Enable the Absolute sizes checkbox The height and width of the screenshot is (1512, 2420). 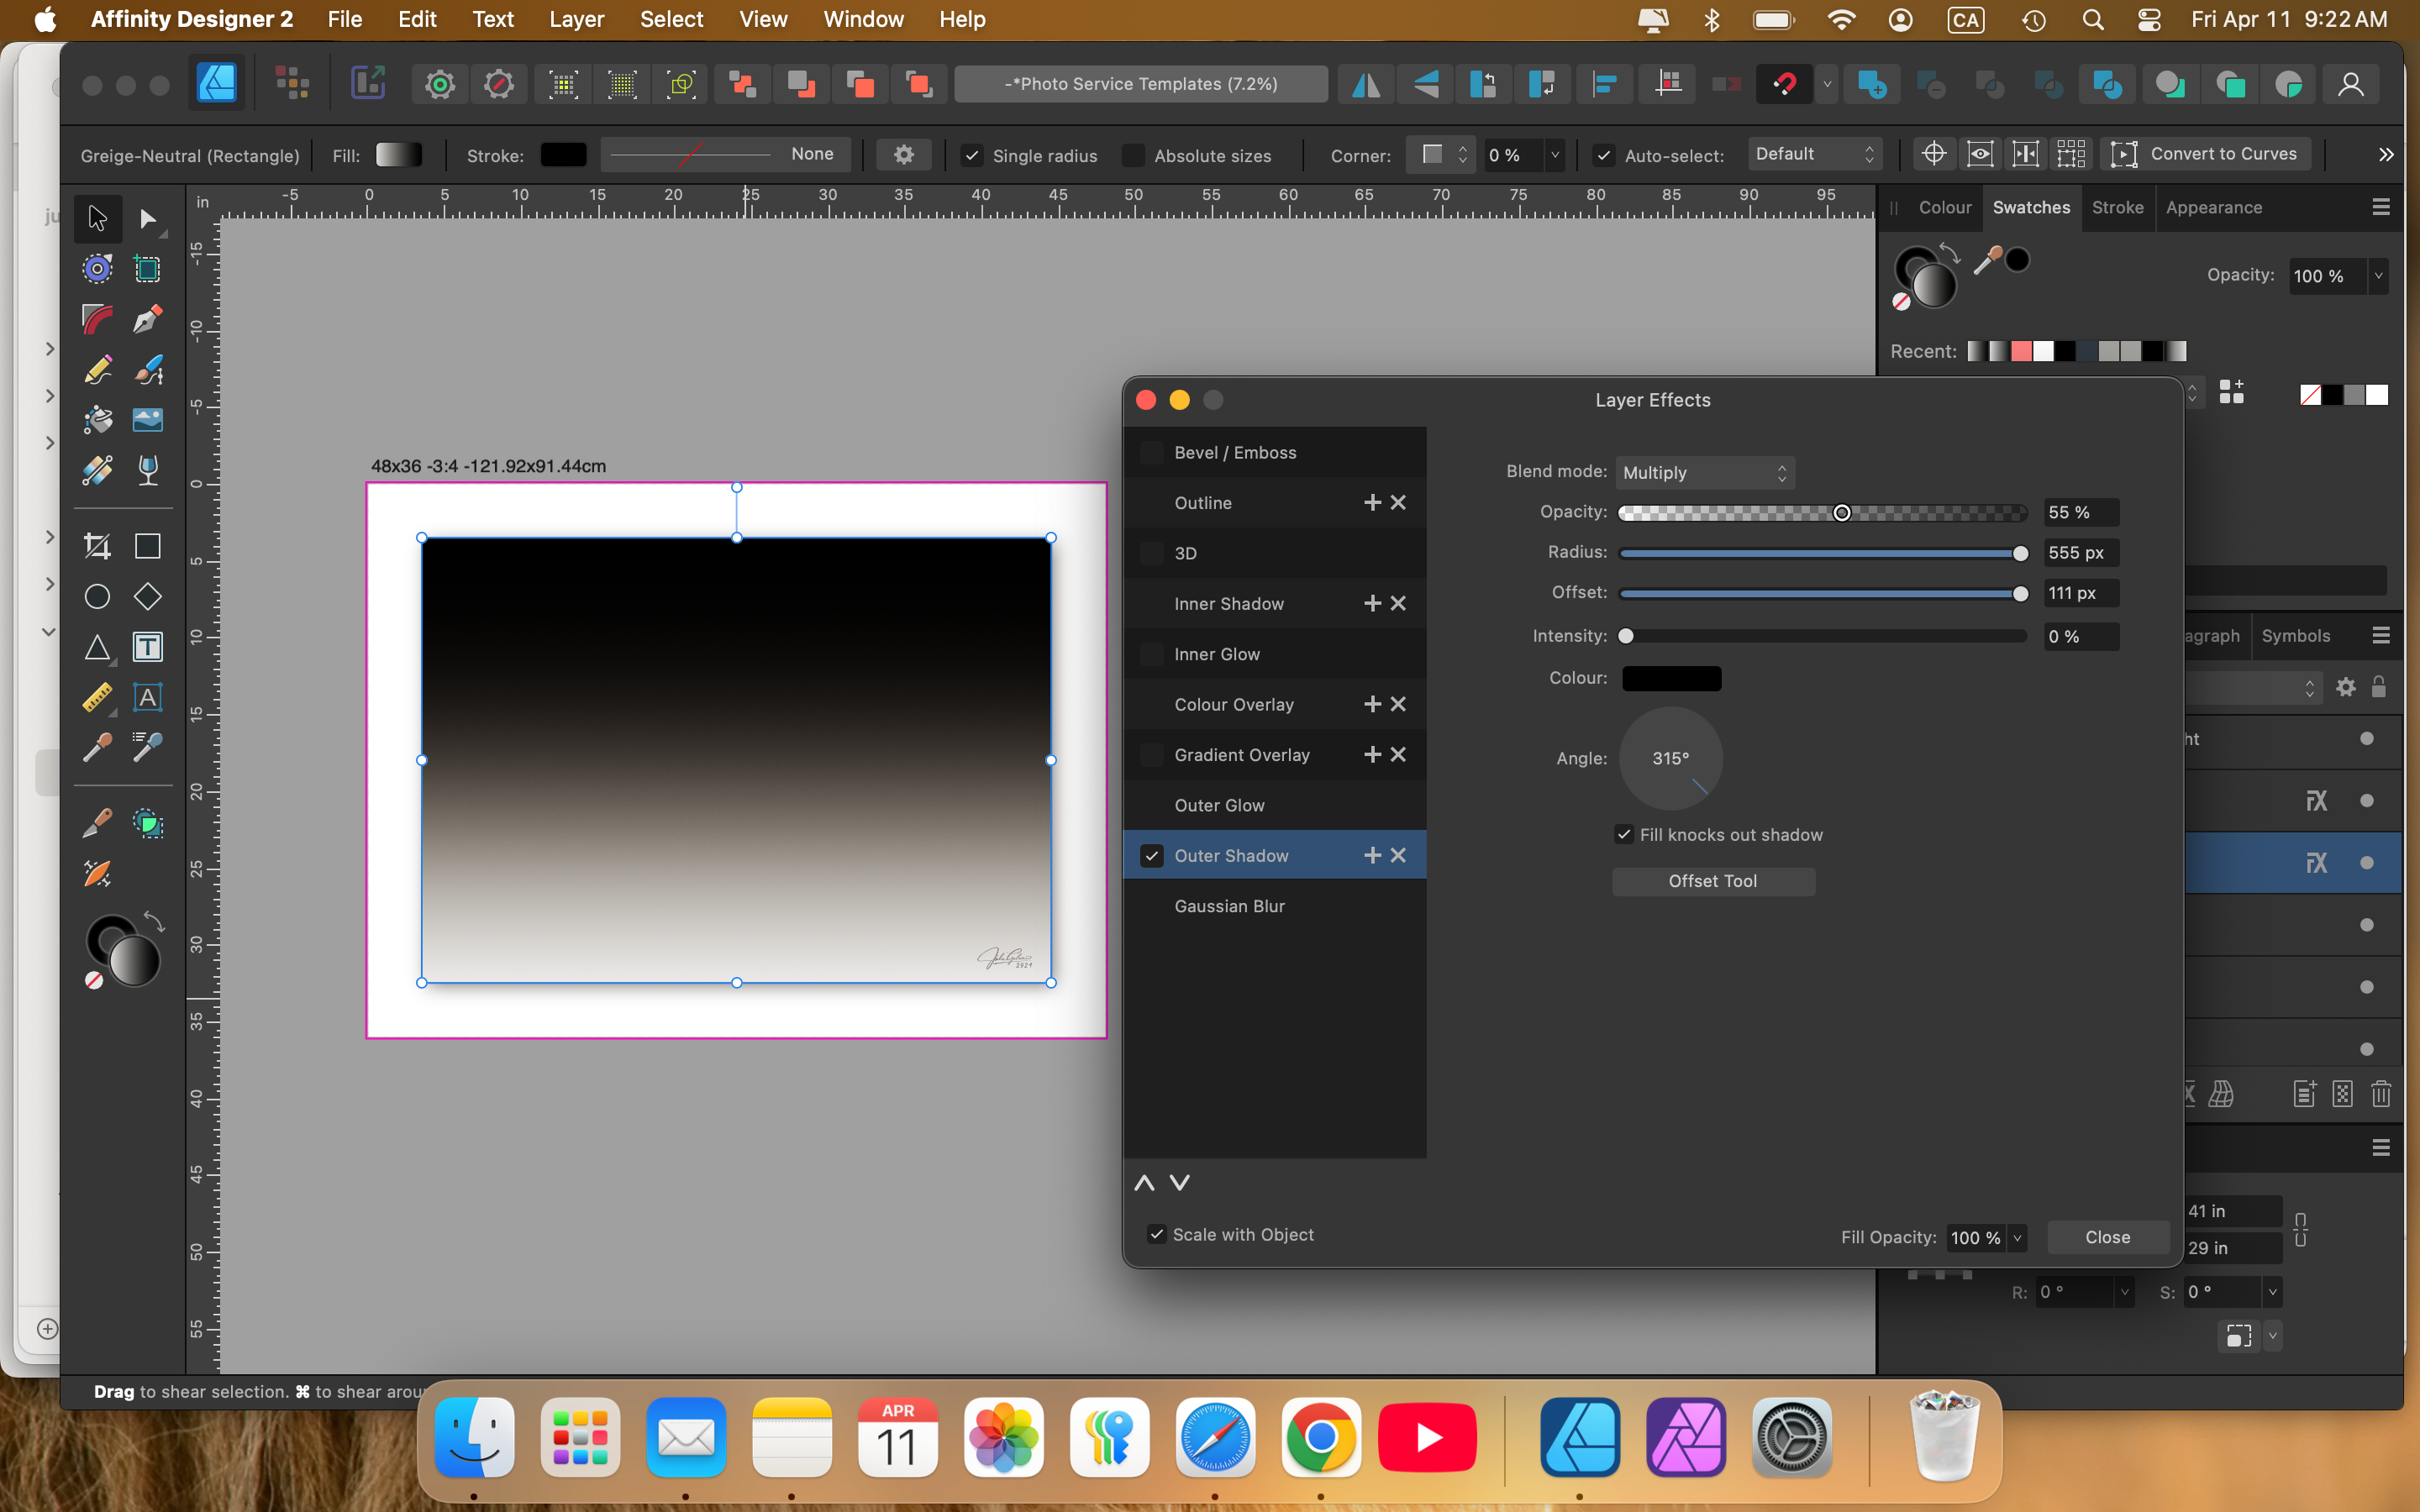1133,155
